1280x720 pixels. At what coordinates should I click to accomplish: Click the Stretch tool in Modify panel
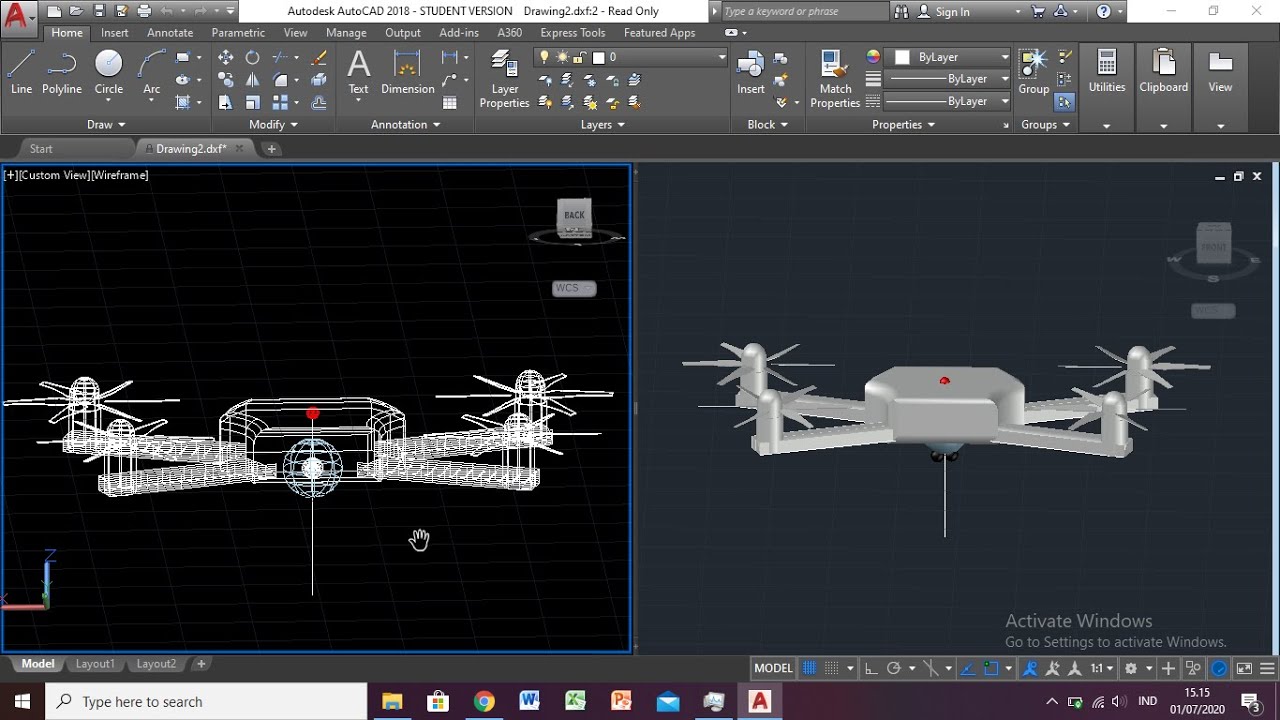pyautogui.click(x=226, y=102)
